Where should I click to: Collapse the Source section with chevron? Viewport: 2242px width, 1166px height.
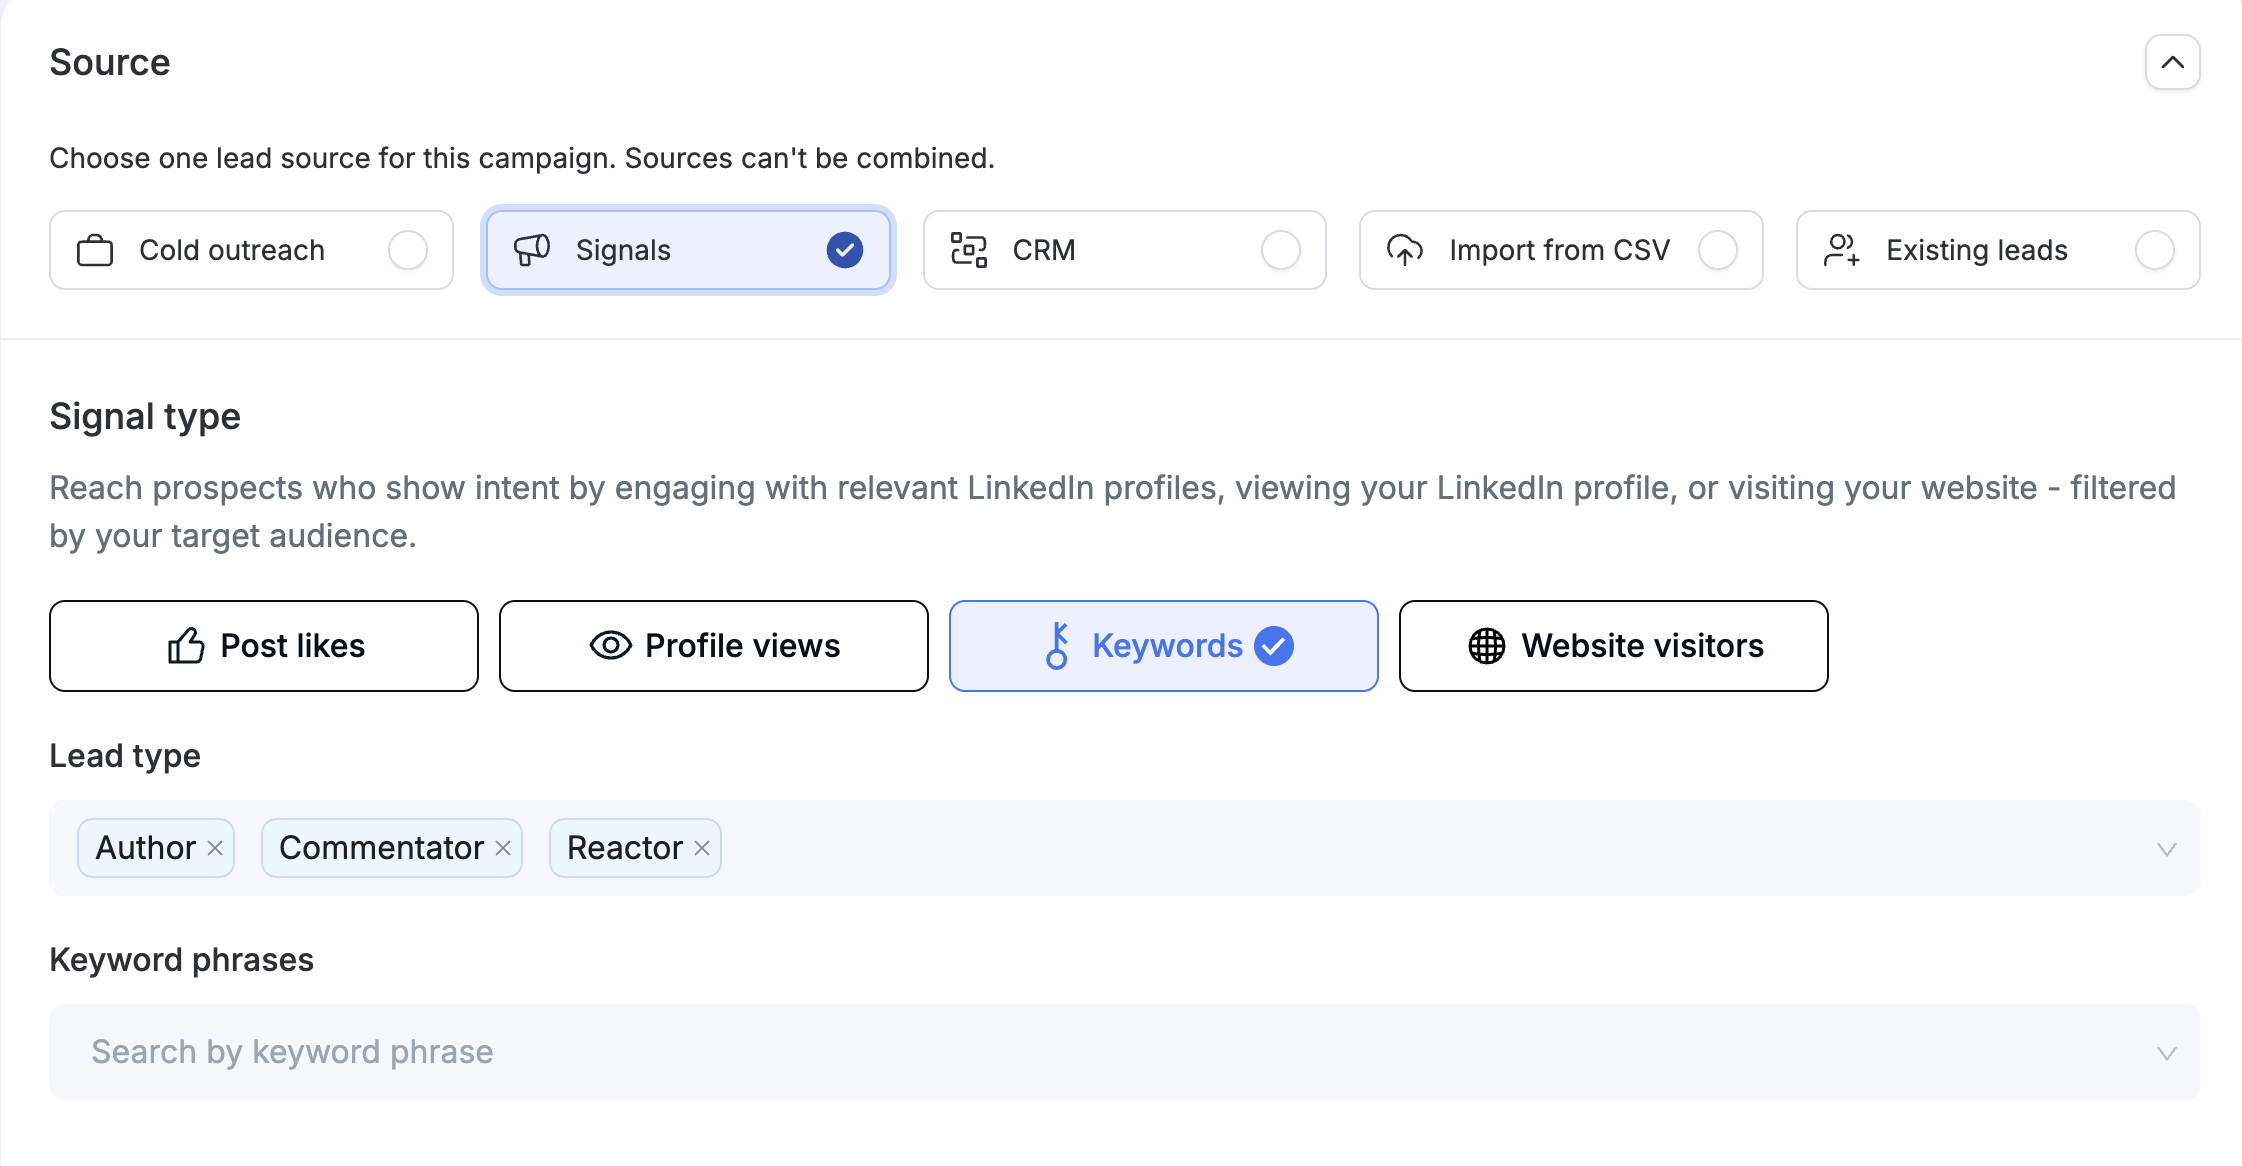tap(2173, 62)
